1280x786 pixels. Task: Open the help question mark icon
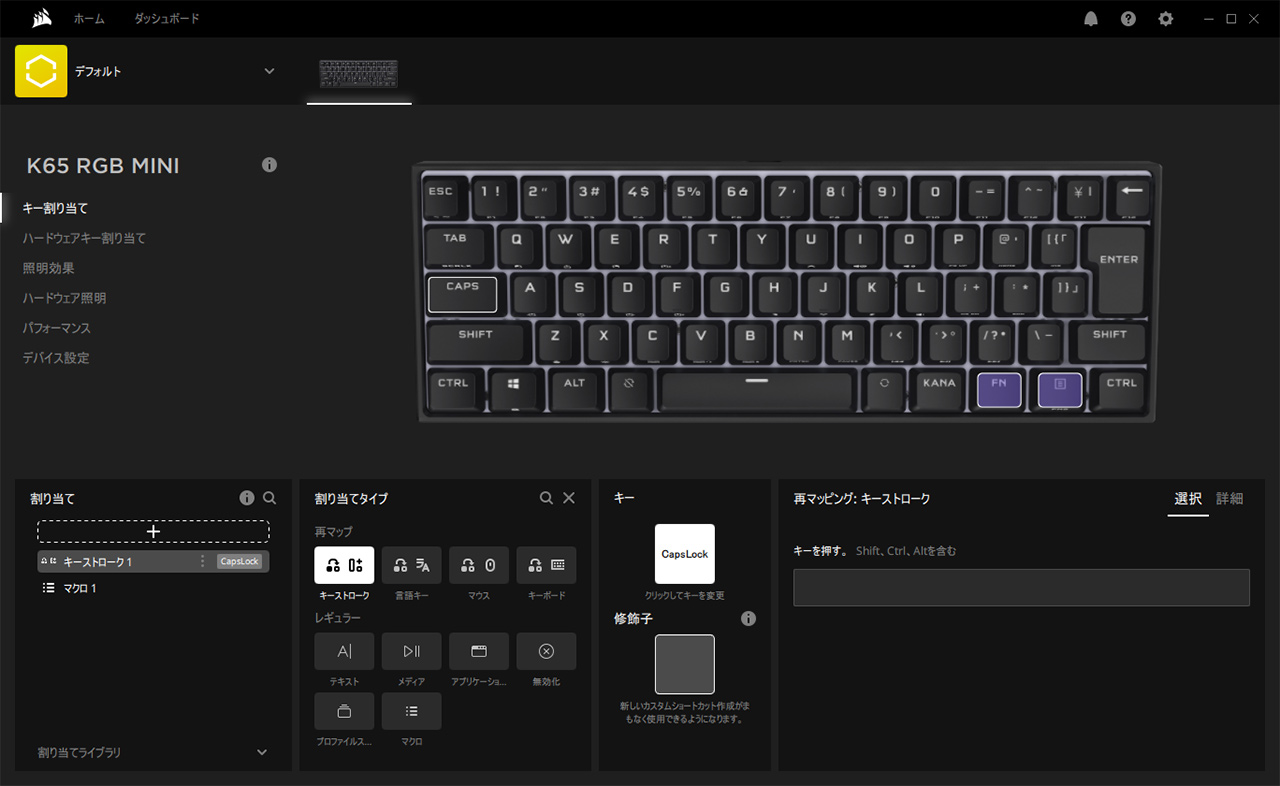point(1128,19)
